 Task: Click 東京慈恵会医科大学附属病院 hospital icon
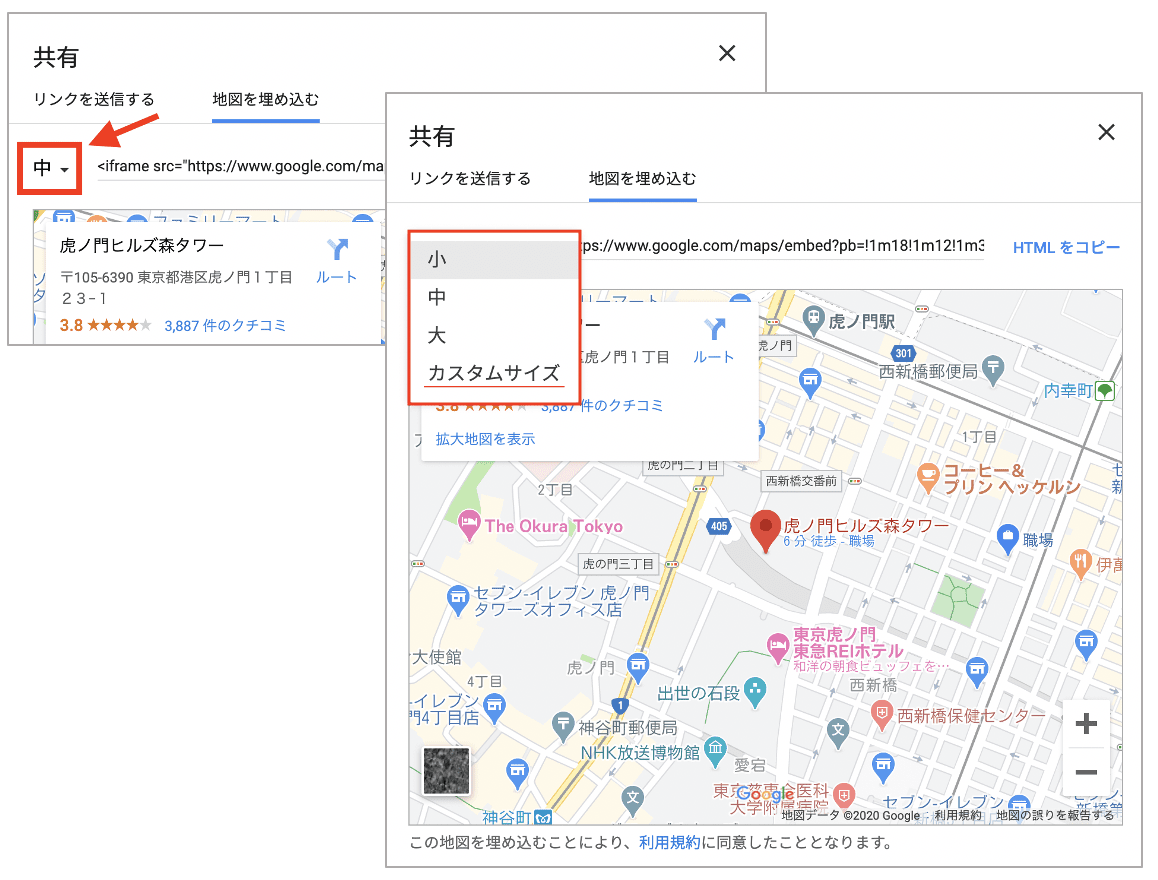(844, 796)
